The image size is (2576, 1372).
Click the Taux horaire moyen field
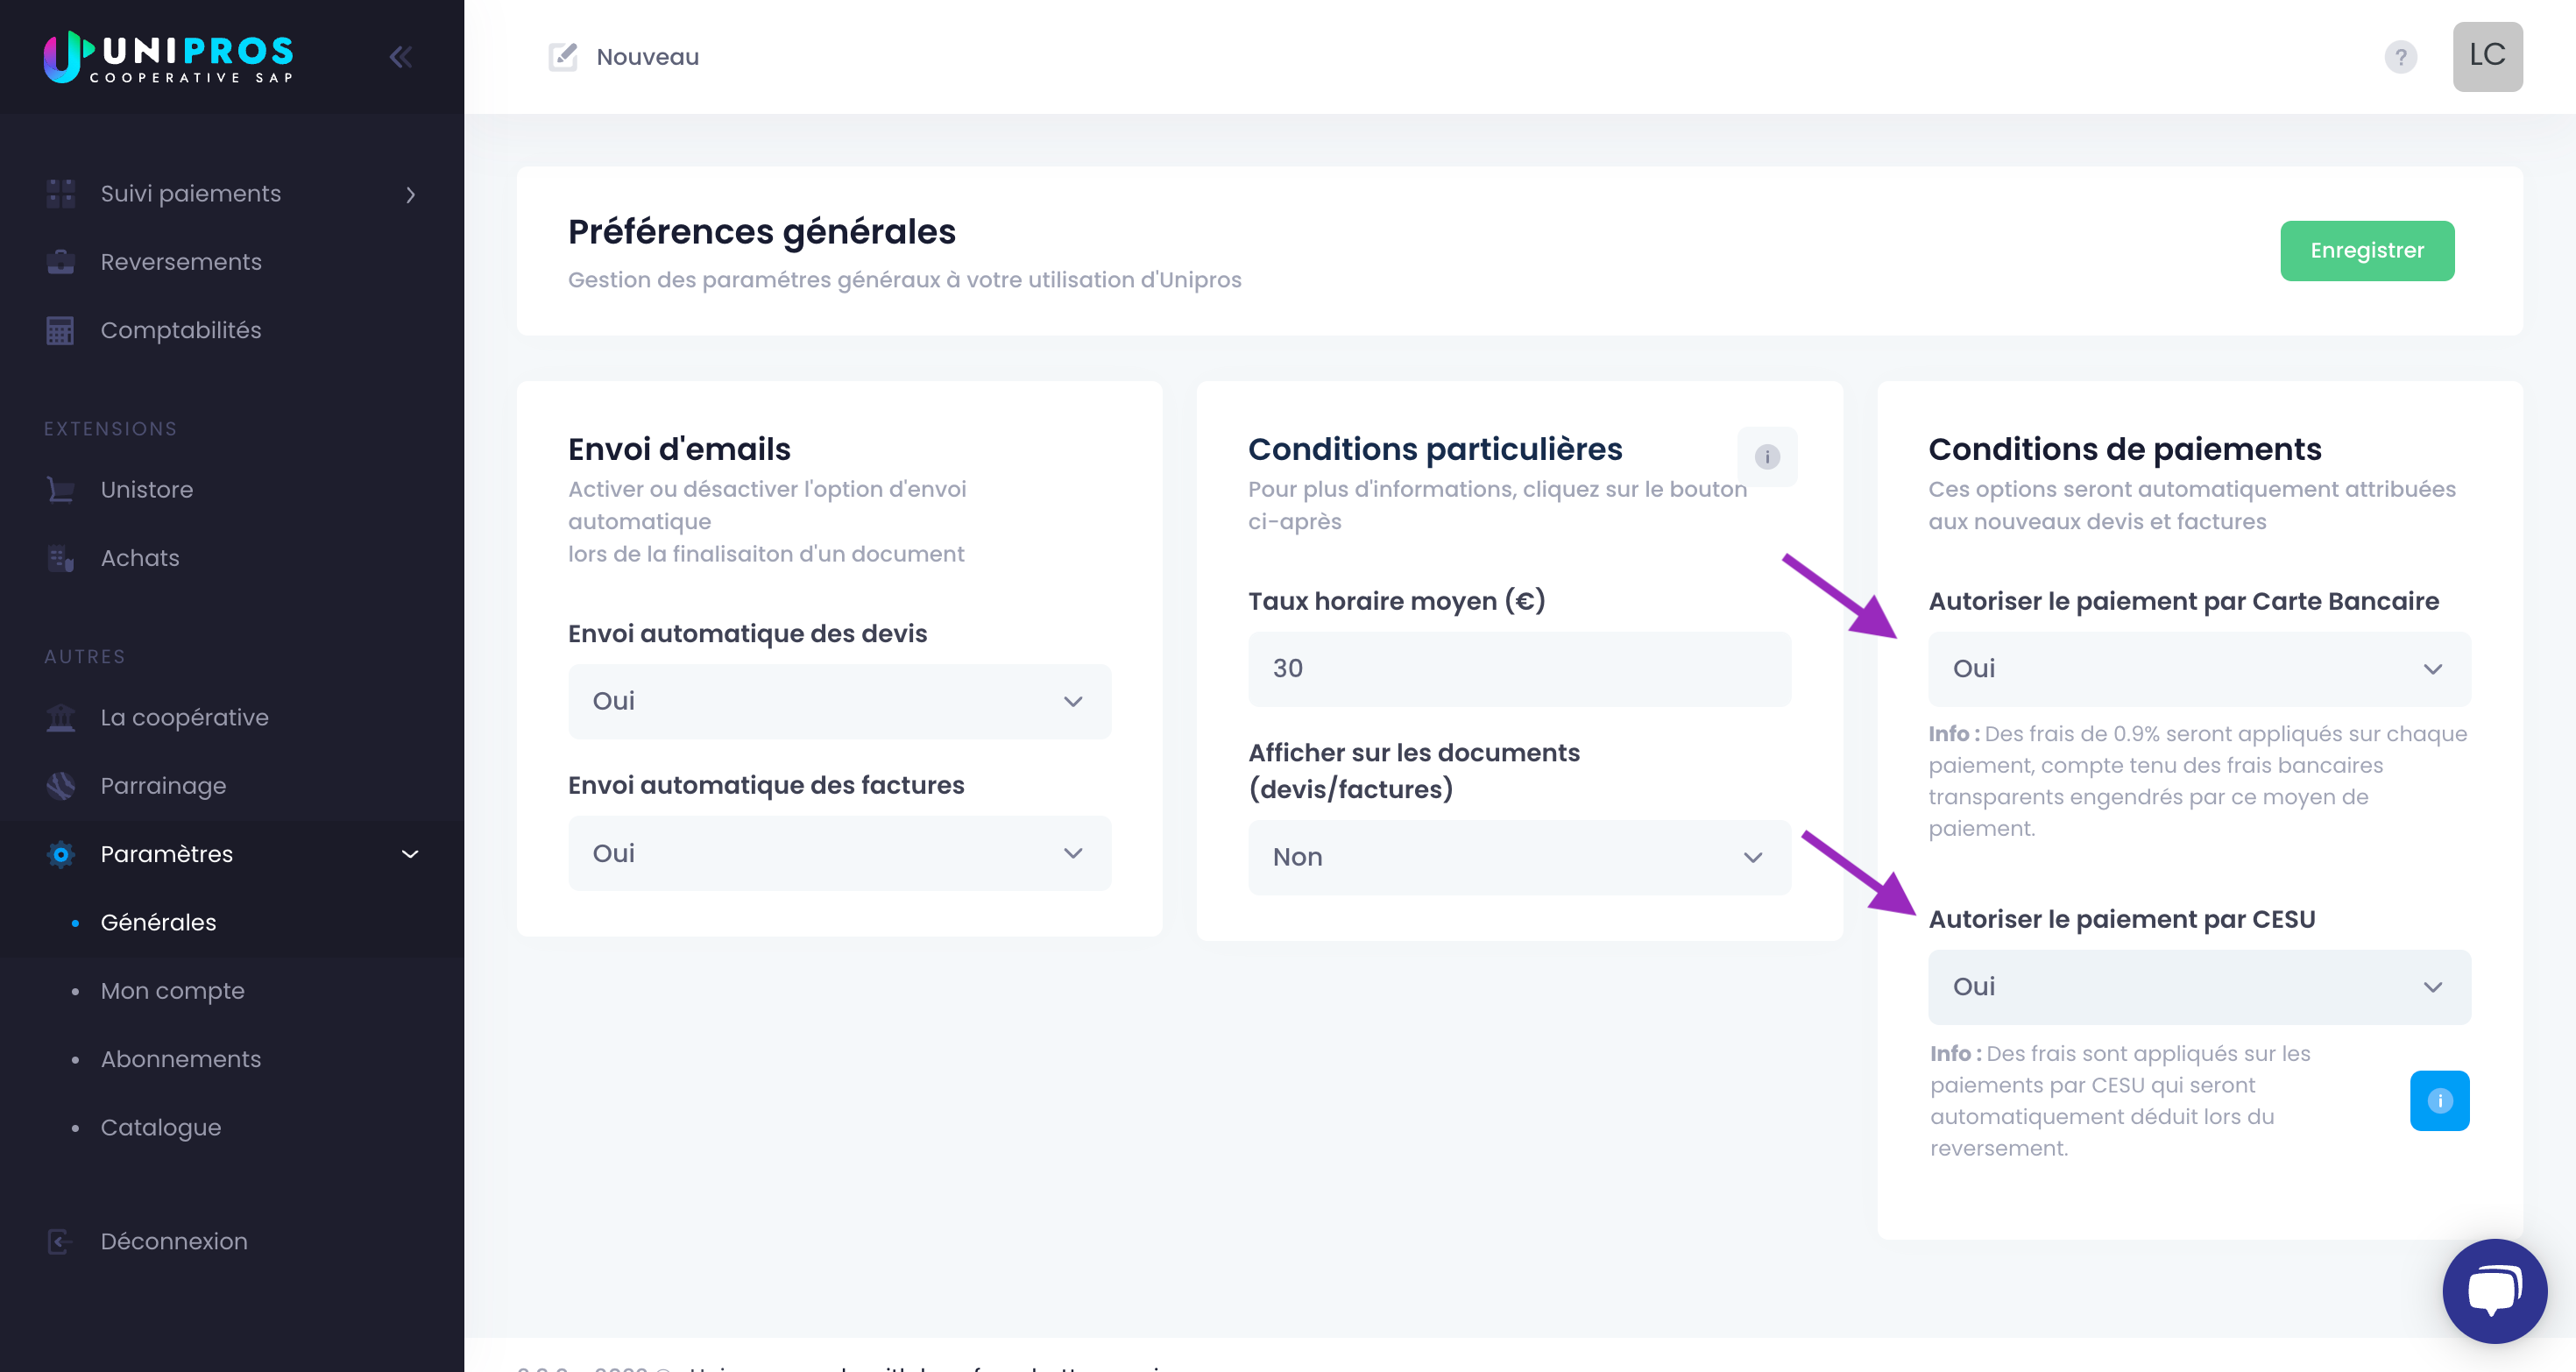coord(1519,669)
